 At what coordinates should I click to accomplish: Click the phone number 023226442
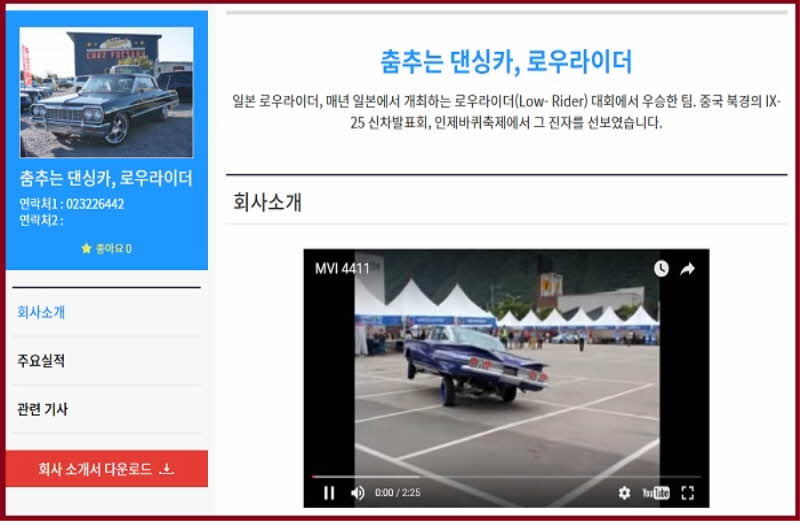pos(95,204)
